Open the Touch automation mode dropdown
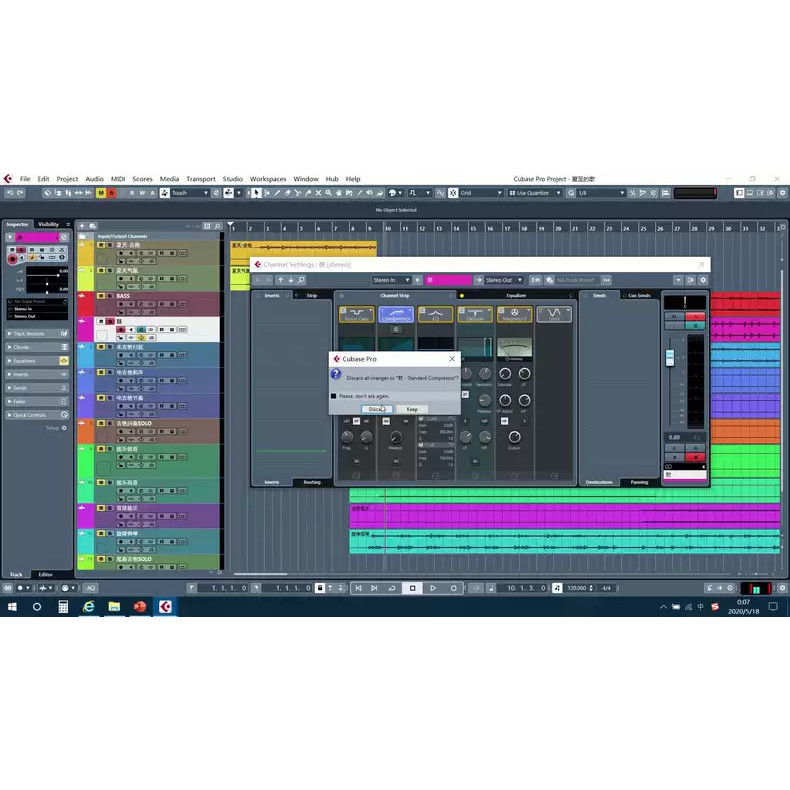Screen dimensions: 790x790 click(x=190, y=193)
